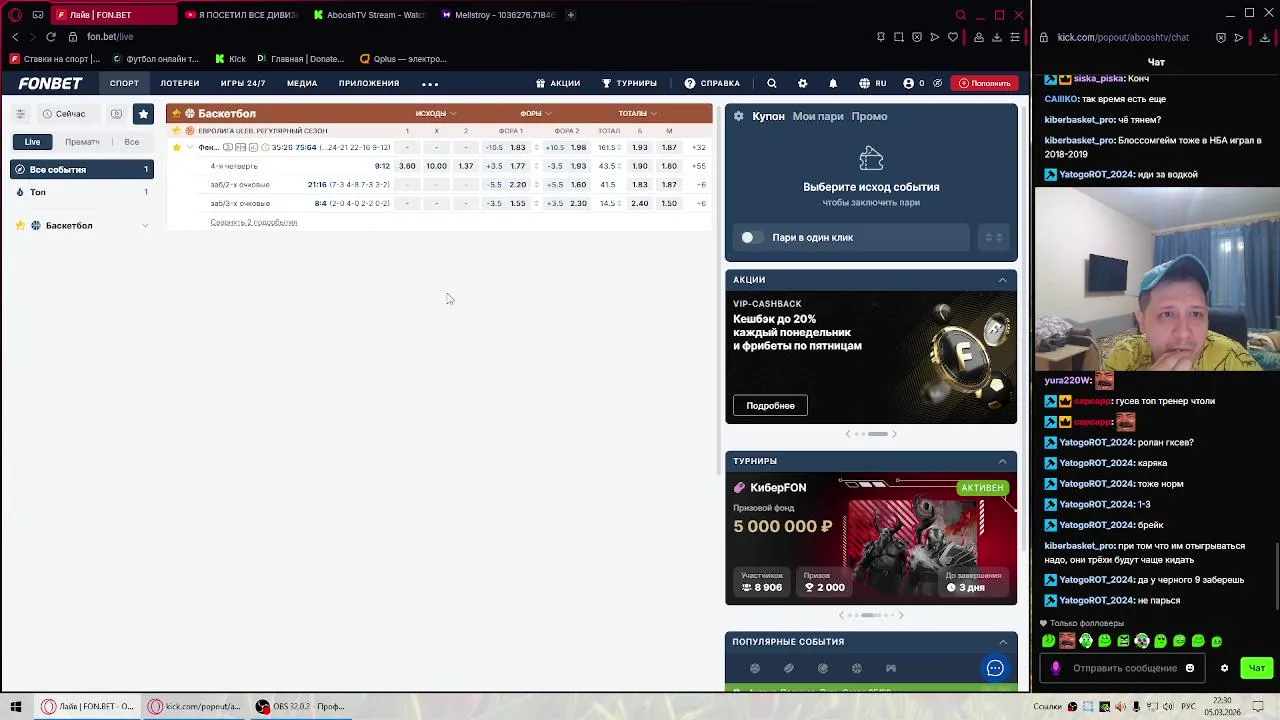Expand Баскетбол sidebar chevron

pyautogui.click(x=145, y=226)
